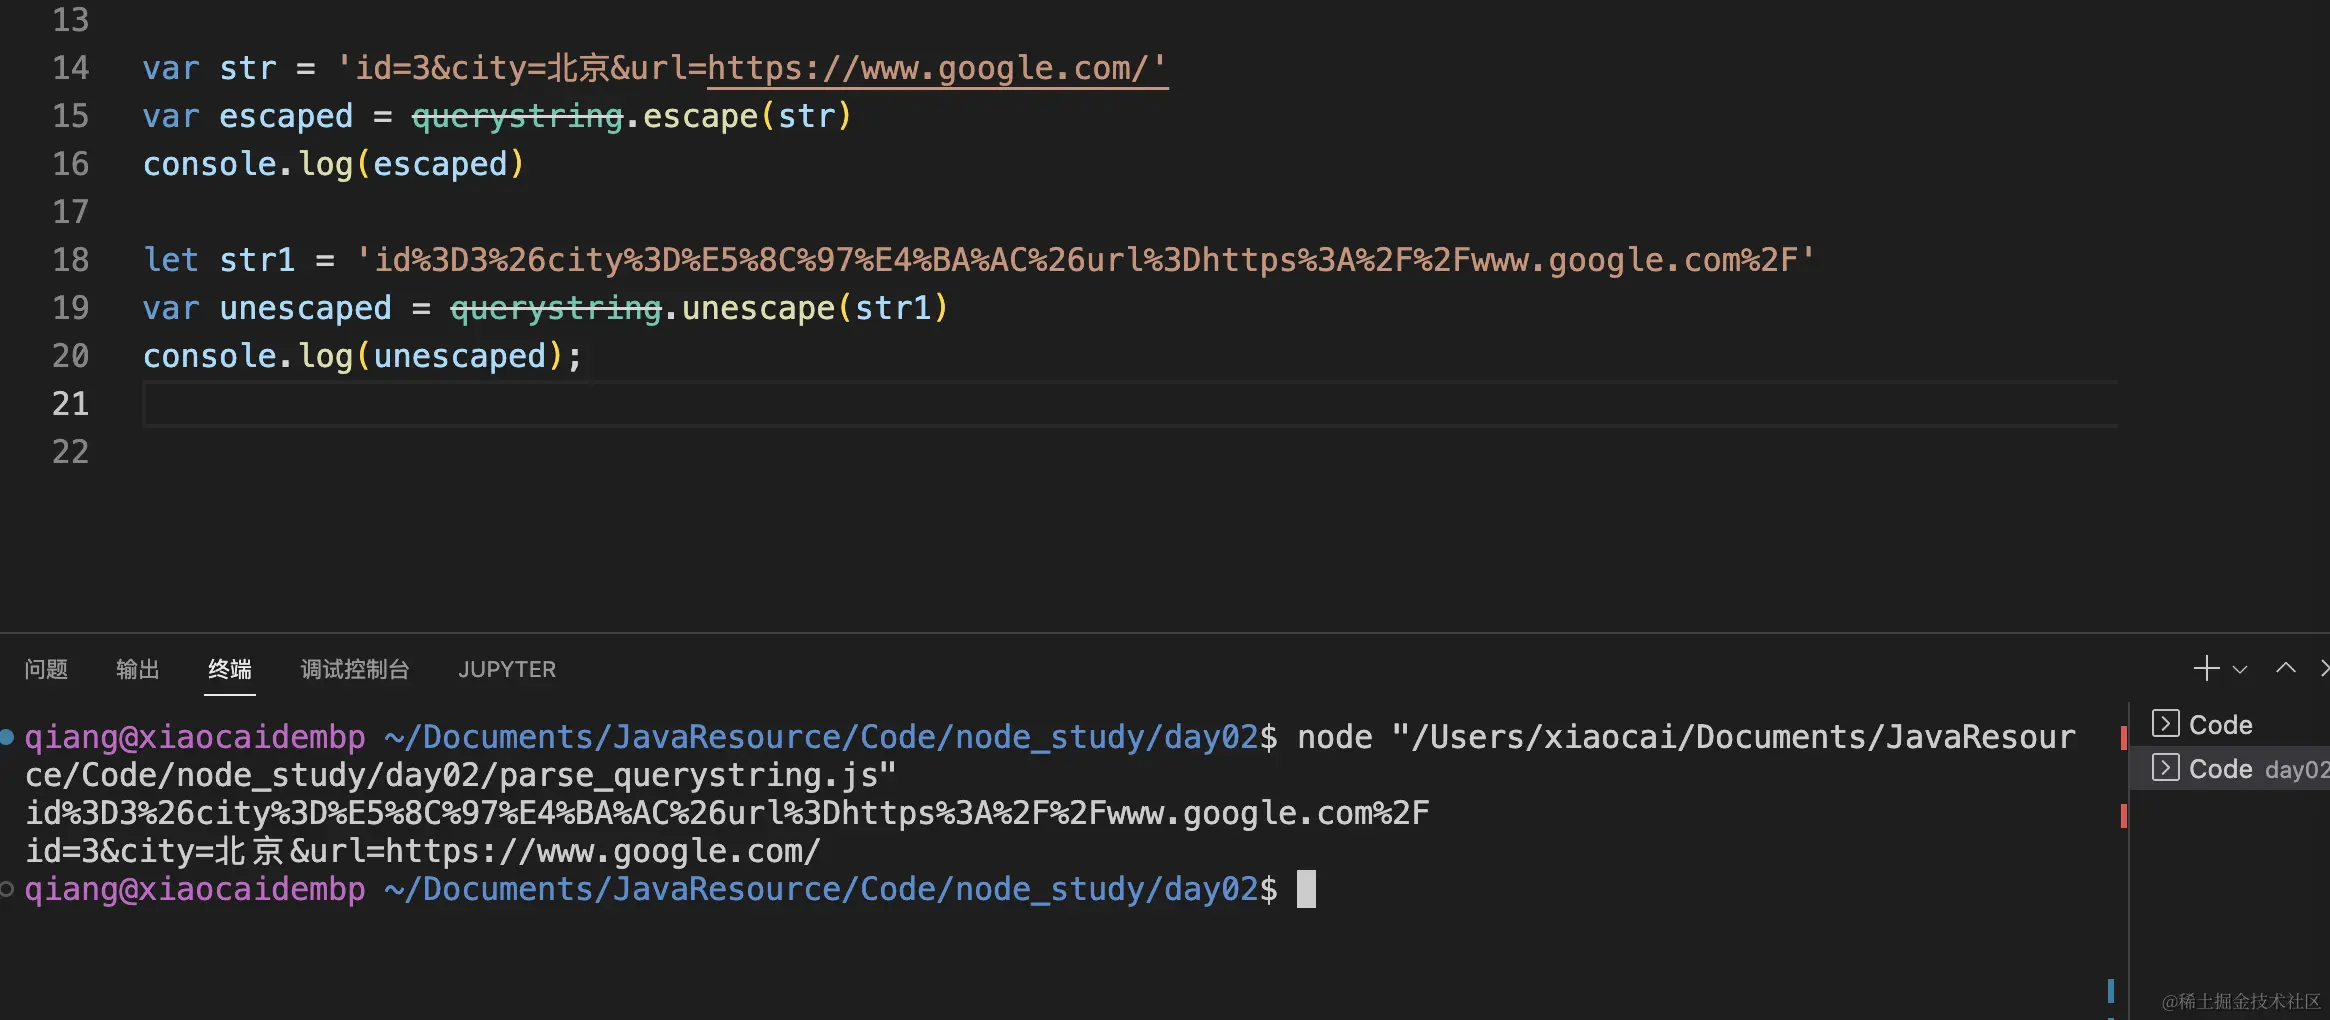
Task: Click the blue command decoration dot in terminal
Action: (x=7, y=738)
